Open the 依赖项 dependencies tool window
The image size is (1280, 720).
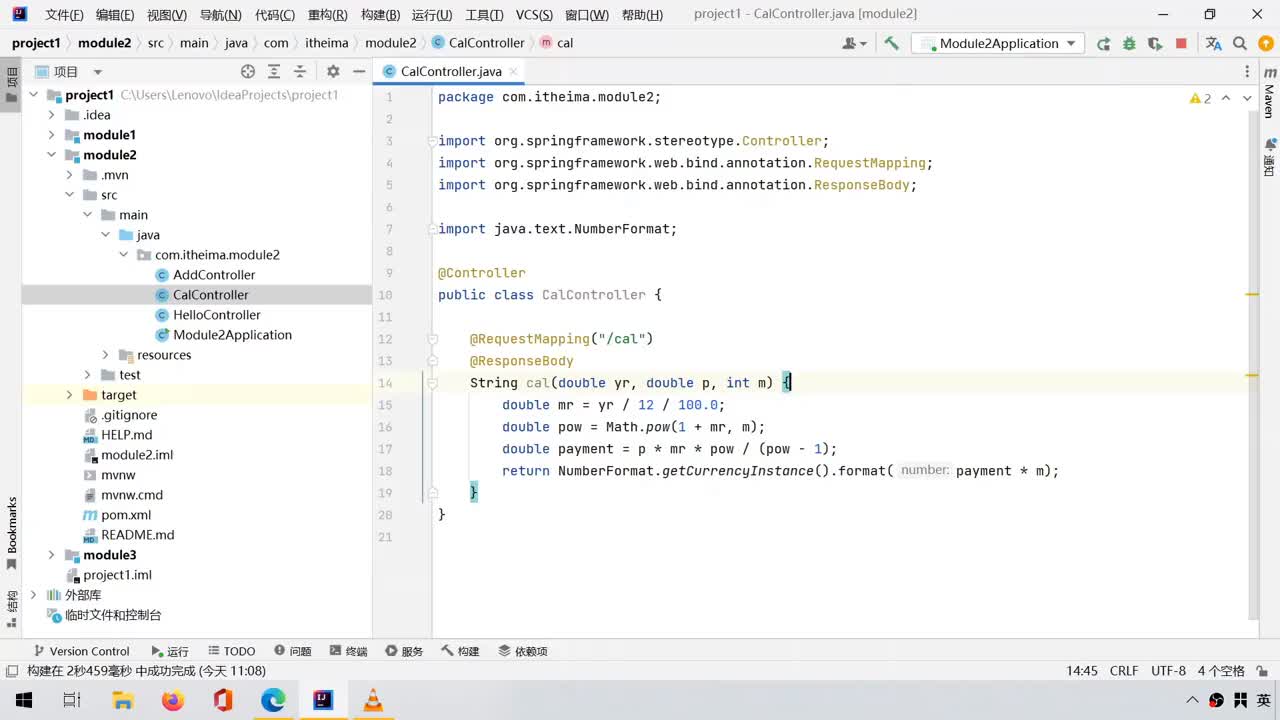[522, 651]
